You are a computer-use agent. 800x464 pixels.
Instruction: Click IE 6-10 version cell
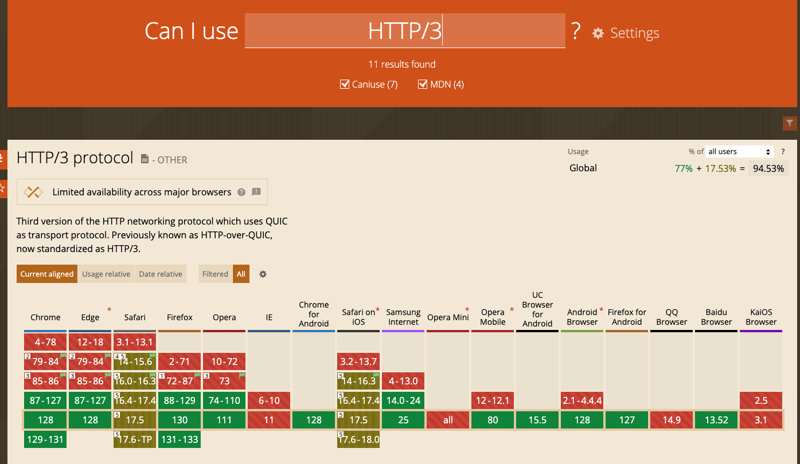pos(269,400)
